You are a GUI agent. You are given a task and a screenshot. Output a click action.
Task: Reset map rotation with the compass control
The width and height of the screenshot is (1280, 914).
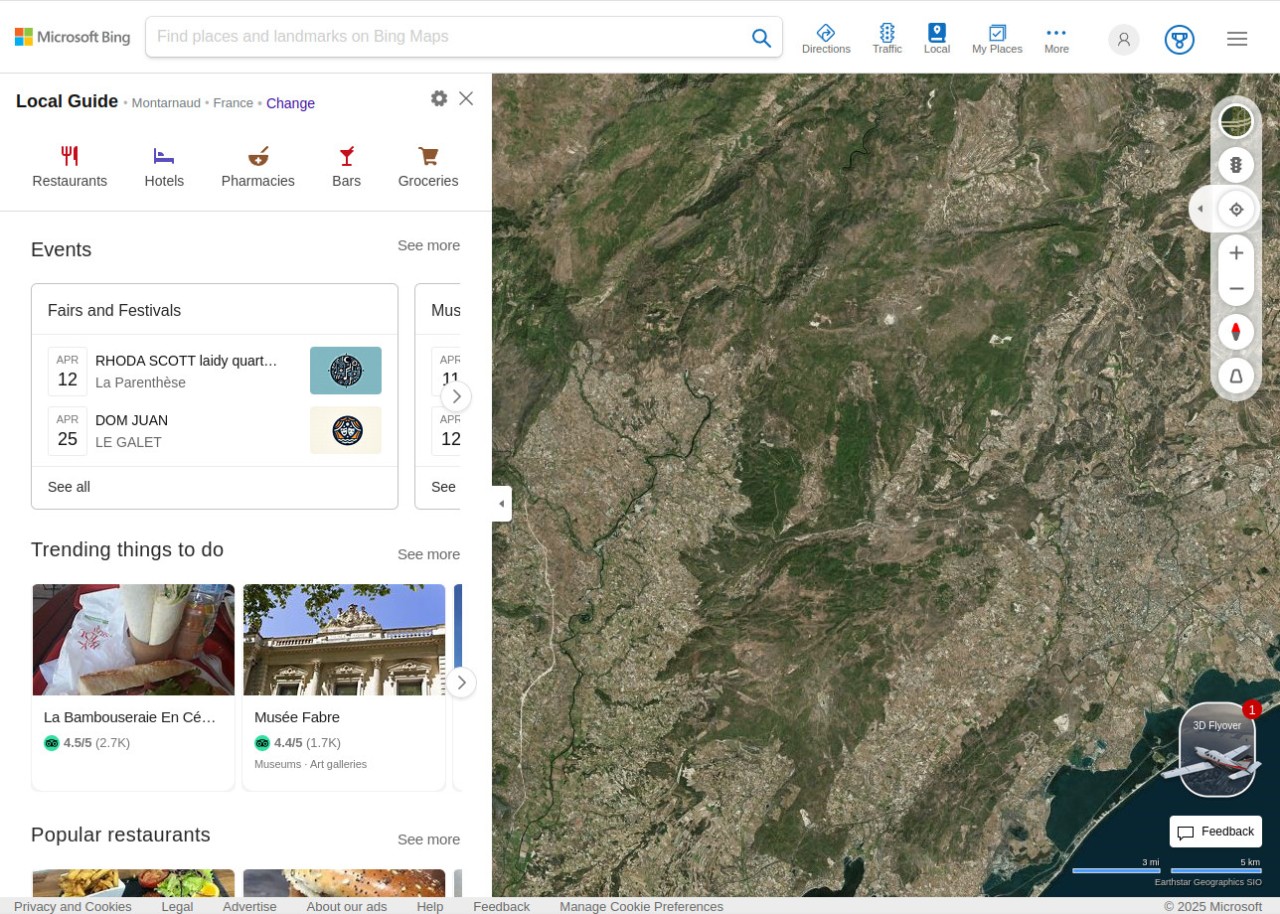tap(1236, 331)
